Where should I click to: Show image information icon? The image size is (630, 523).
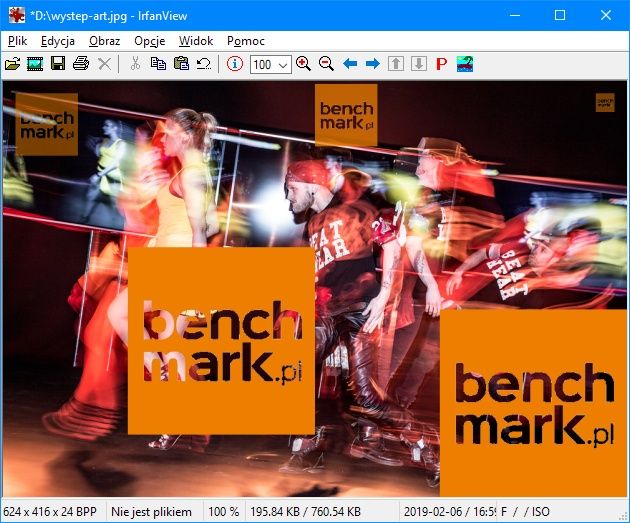pyautogui.click(x=235, y=64)
